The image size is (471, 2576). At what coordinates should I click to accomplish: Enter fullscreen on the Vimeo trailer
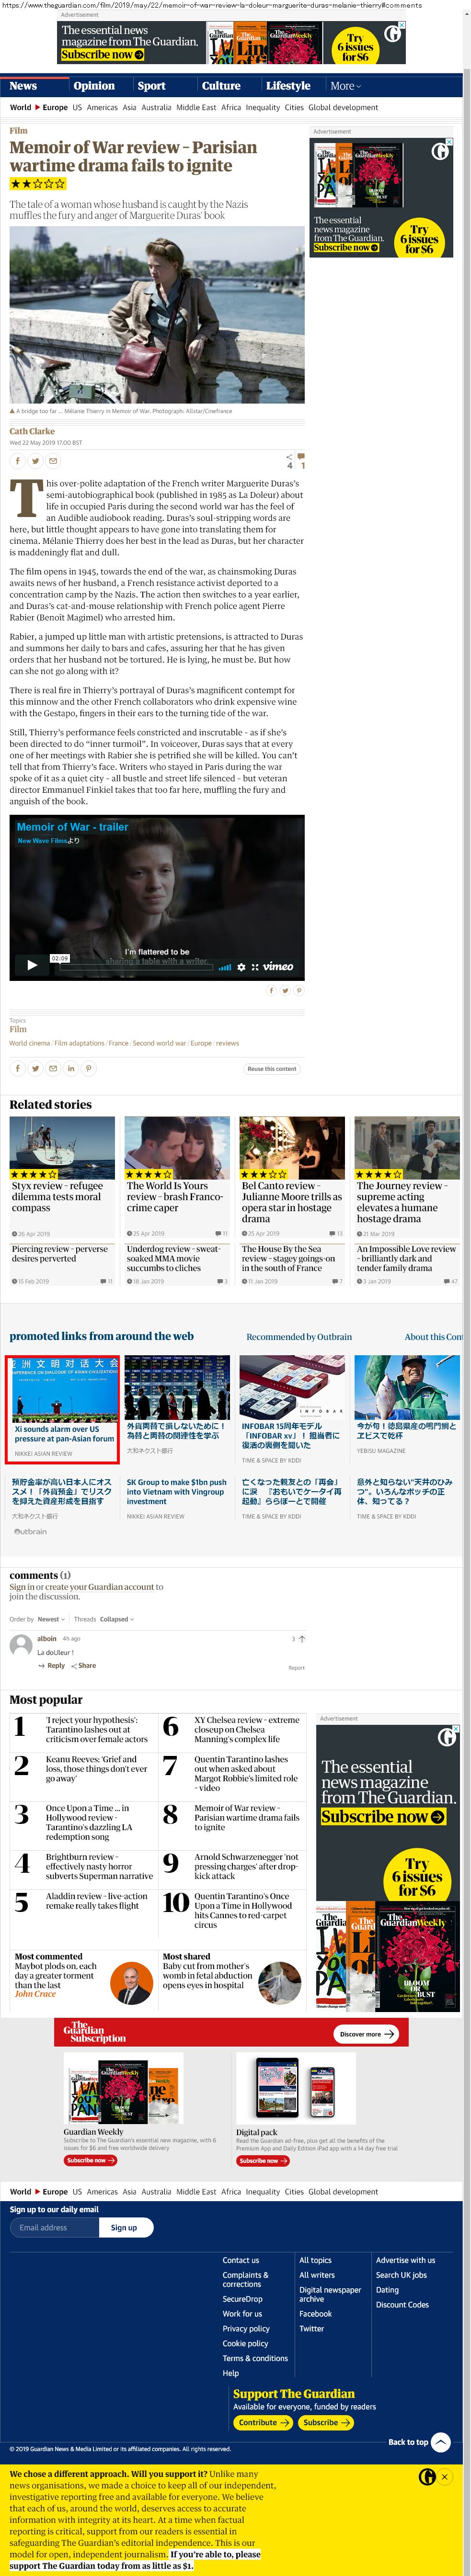(255, 967)
